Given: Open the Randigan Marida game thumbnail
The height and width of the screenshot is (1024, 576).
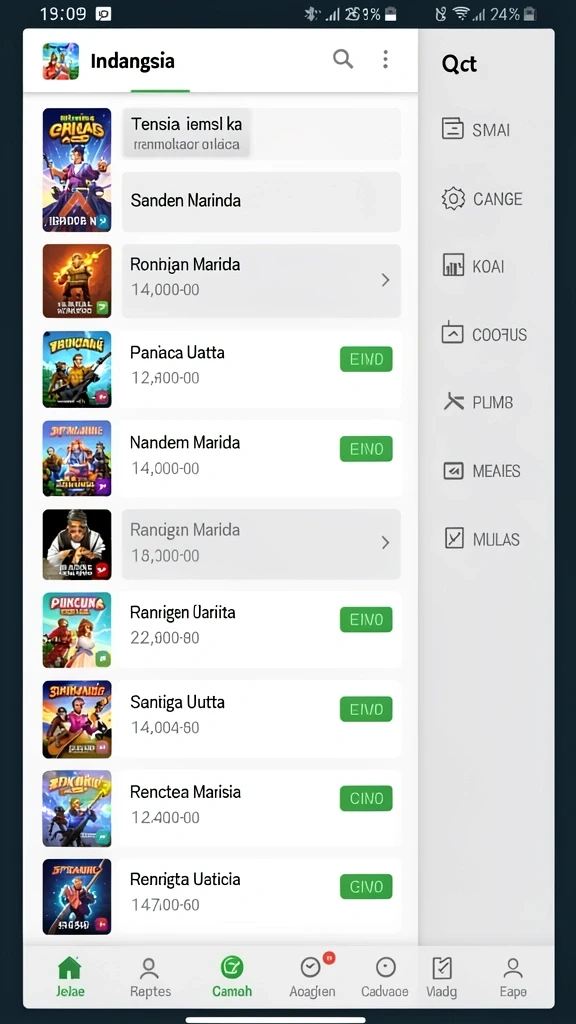Looking at the screenshot, I should coord(77,545).
